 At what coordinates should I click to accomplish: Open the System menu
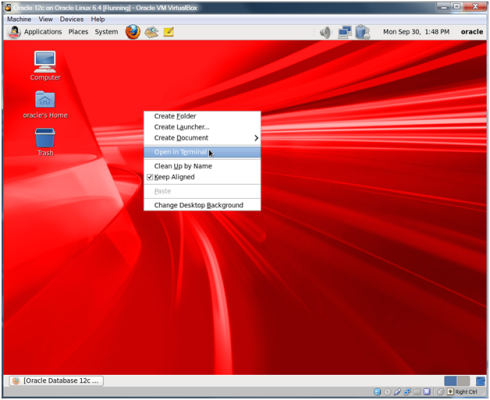click(x=106, y=32)
